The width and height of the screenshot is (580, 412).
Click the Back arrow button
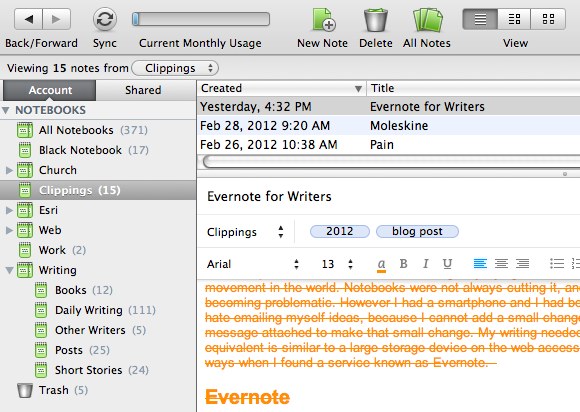28,19
